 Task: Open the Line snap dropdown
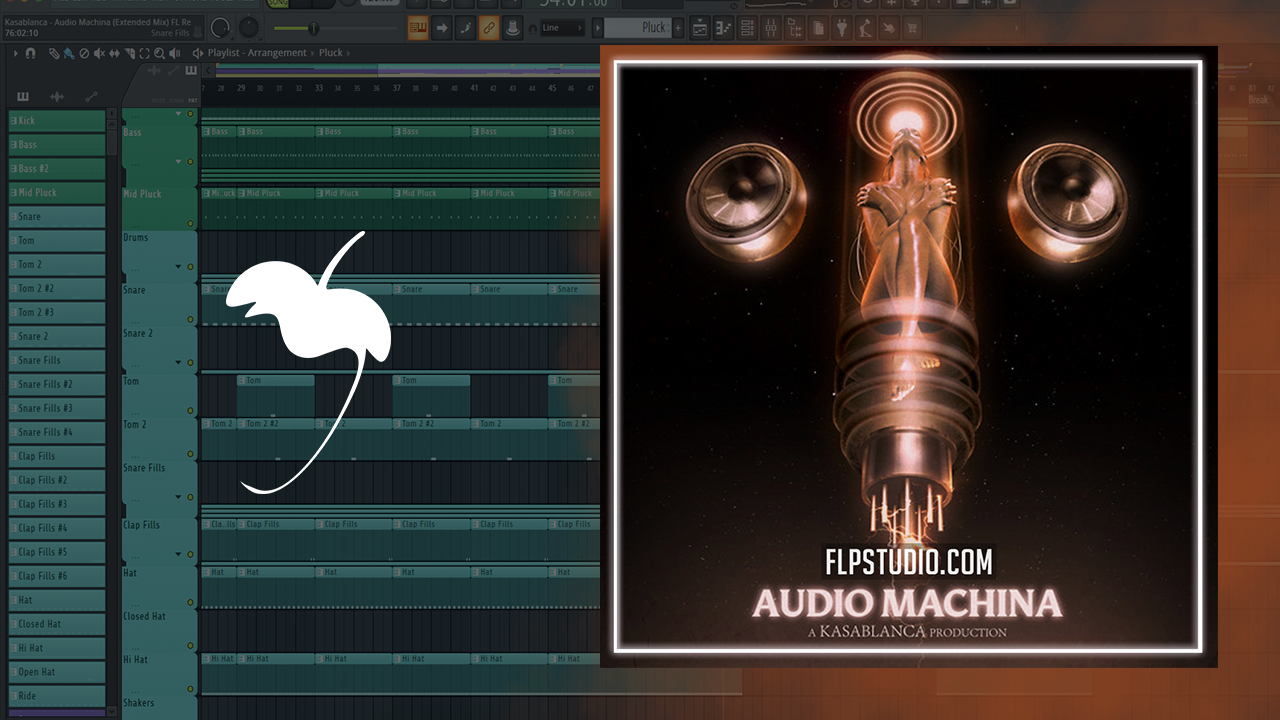[x=564, y=28]
